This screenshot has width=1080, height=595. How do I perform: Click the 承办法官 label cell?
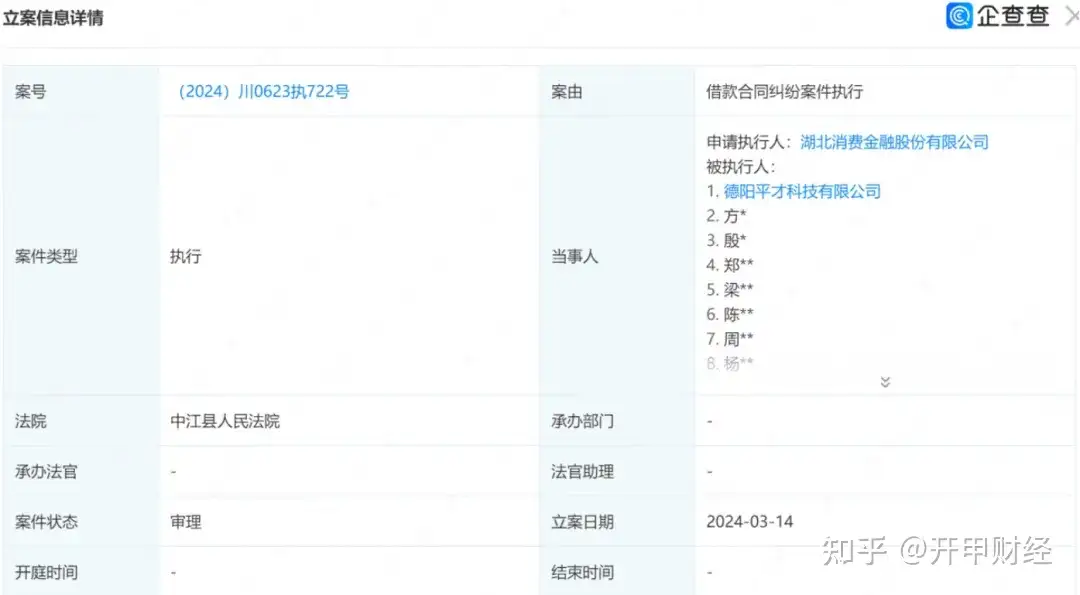[x=81, y=472]
